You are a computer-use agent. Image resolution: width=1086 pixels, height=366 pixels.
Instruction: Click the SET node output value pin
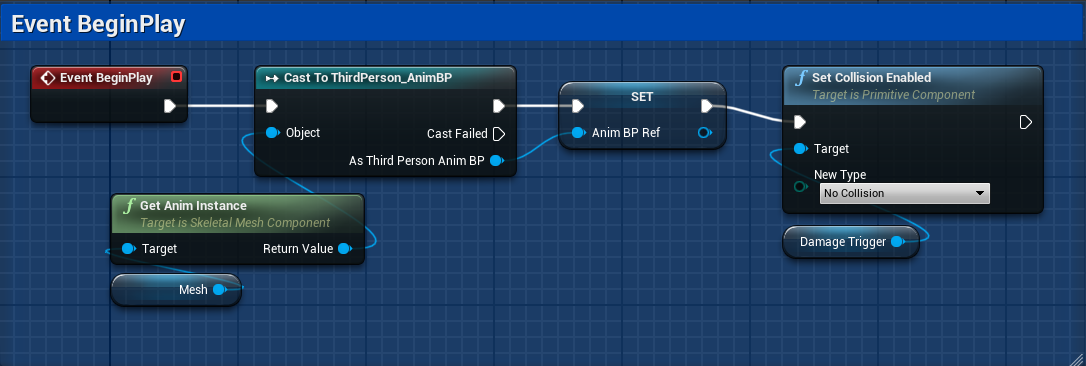(x=704, y=132)
